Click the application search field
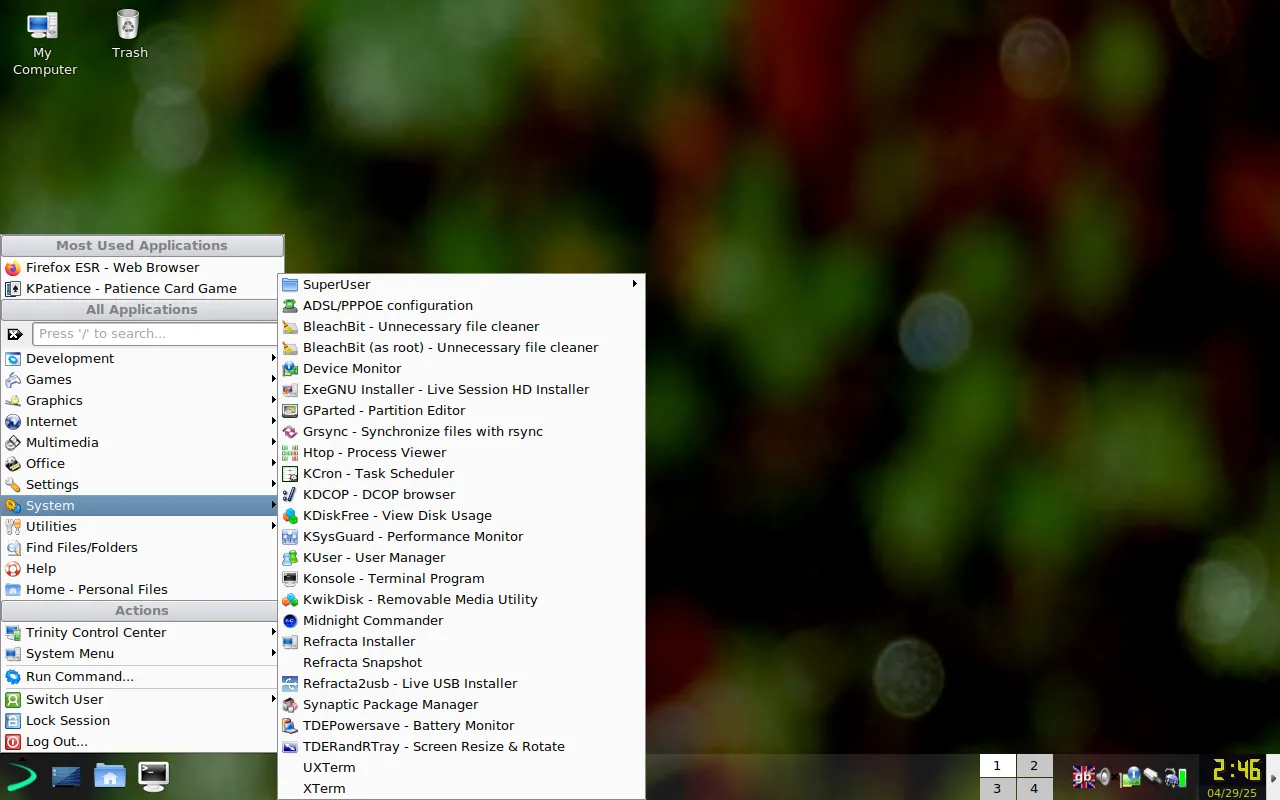 coord(155,333)
